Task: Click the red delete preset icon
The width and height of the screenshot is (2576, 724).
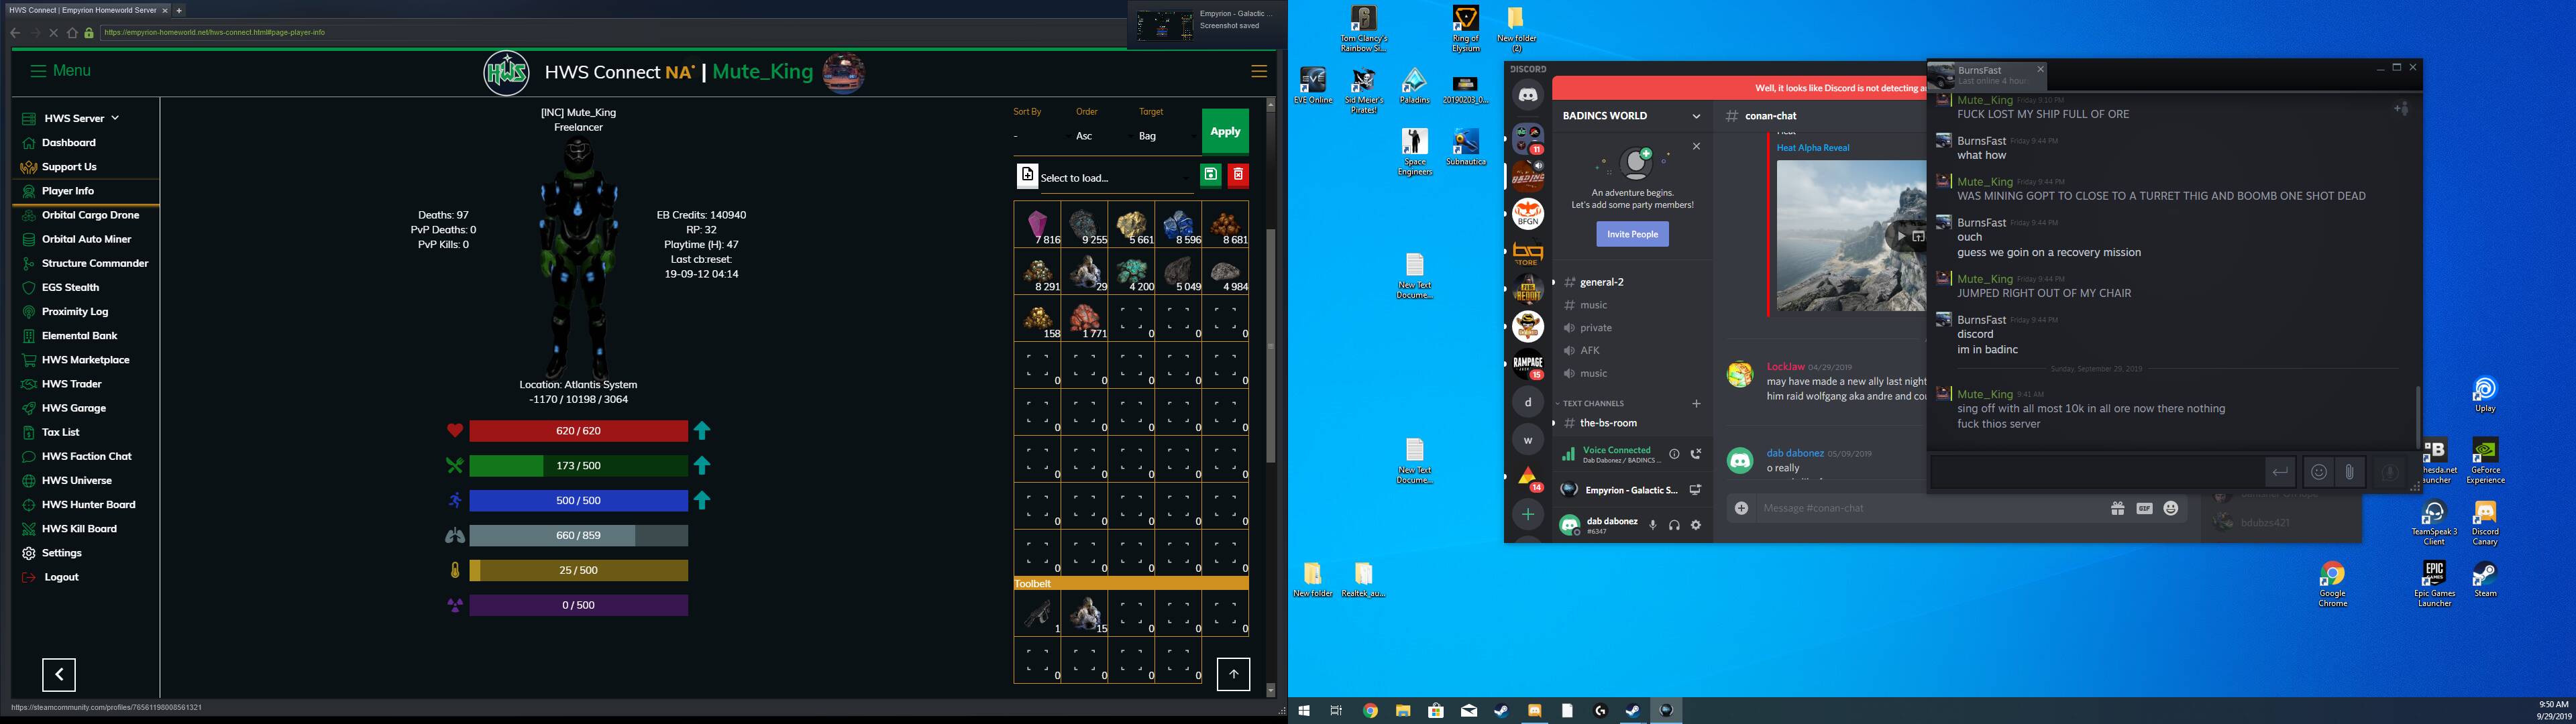Action: [x=1238, y=175]
